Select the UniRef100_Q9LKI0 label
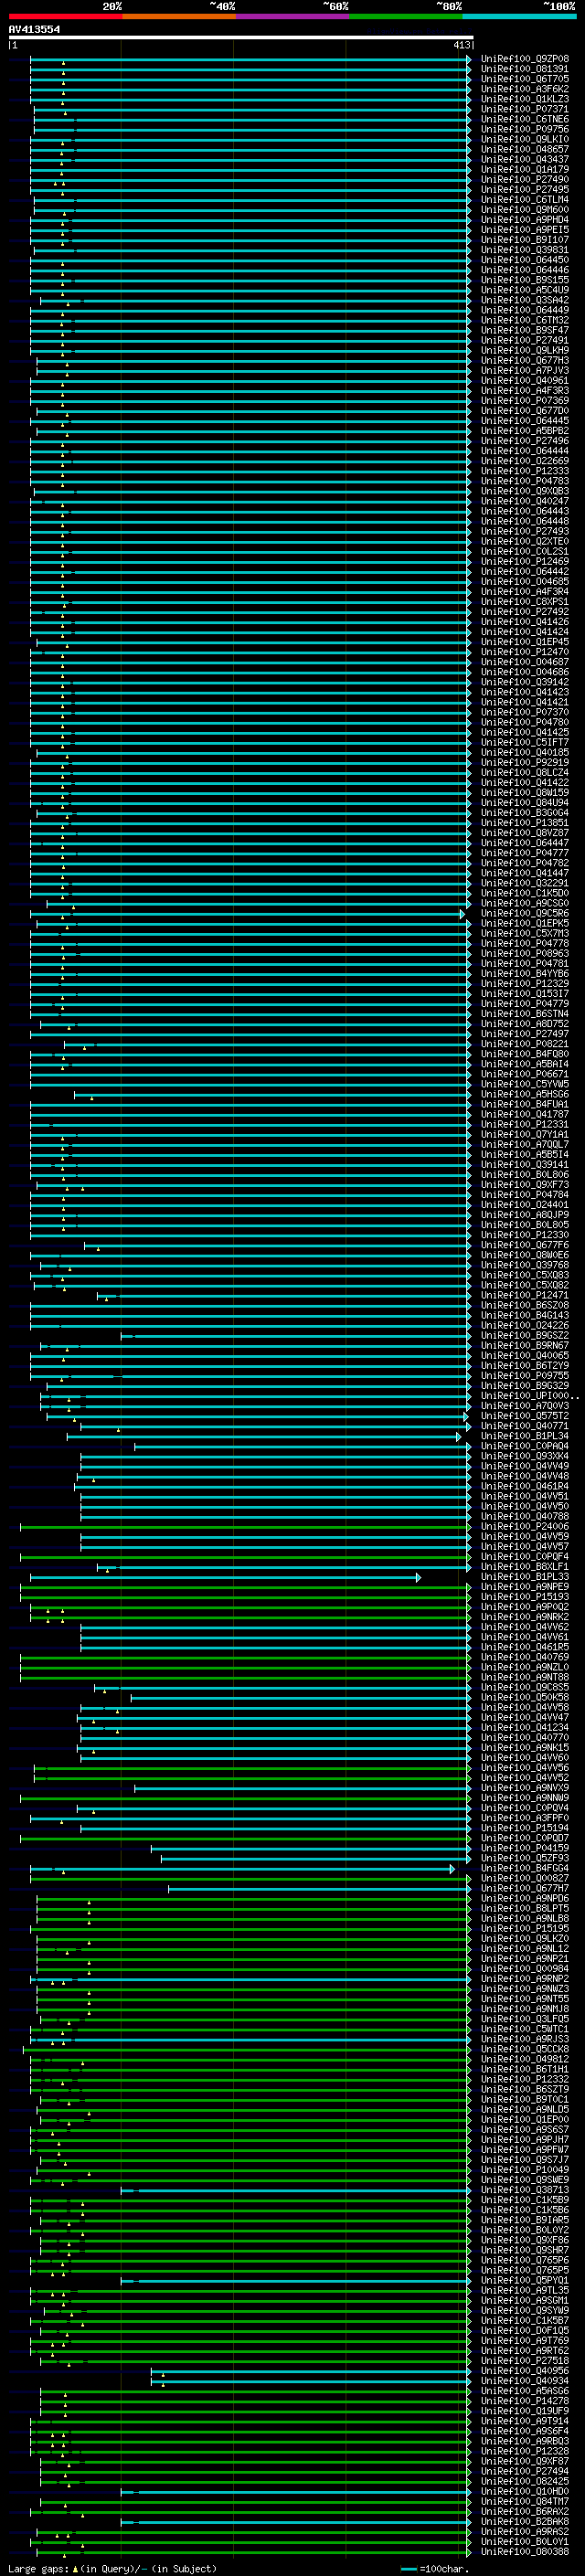The width and height of the screenshot is (585, 2576). (x=524, y=139)
